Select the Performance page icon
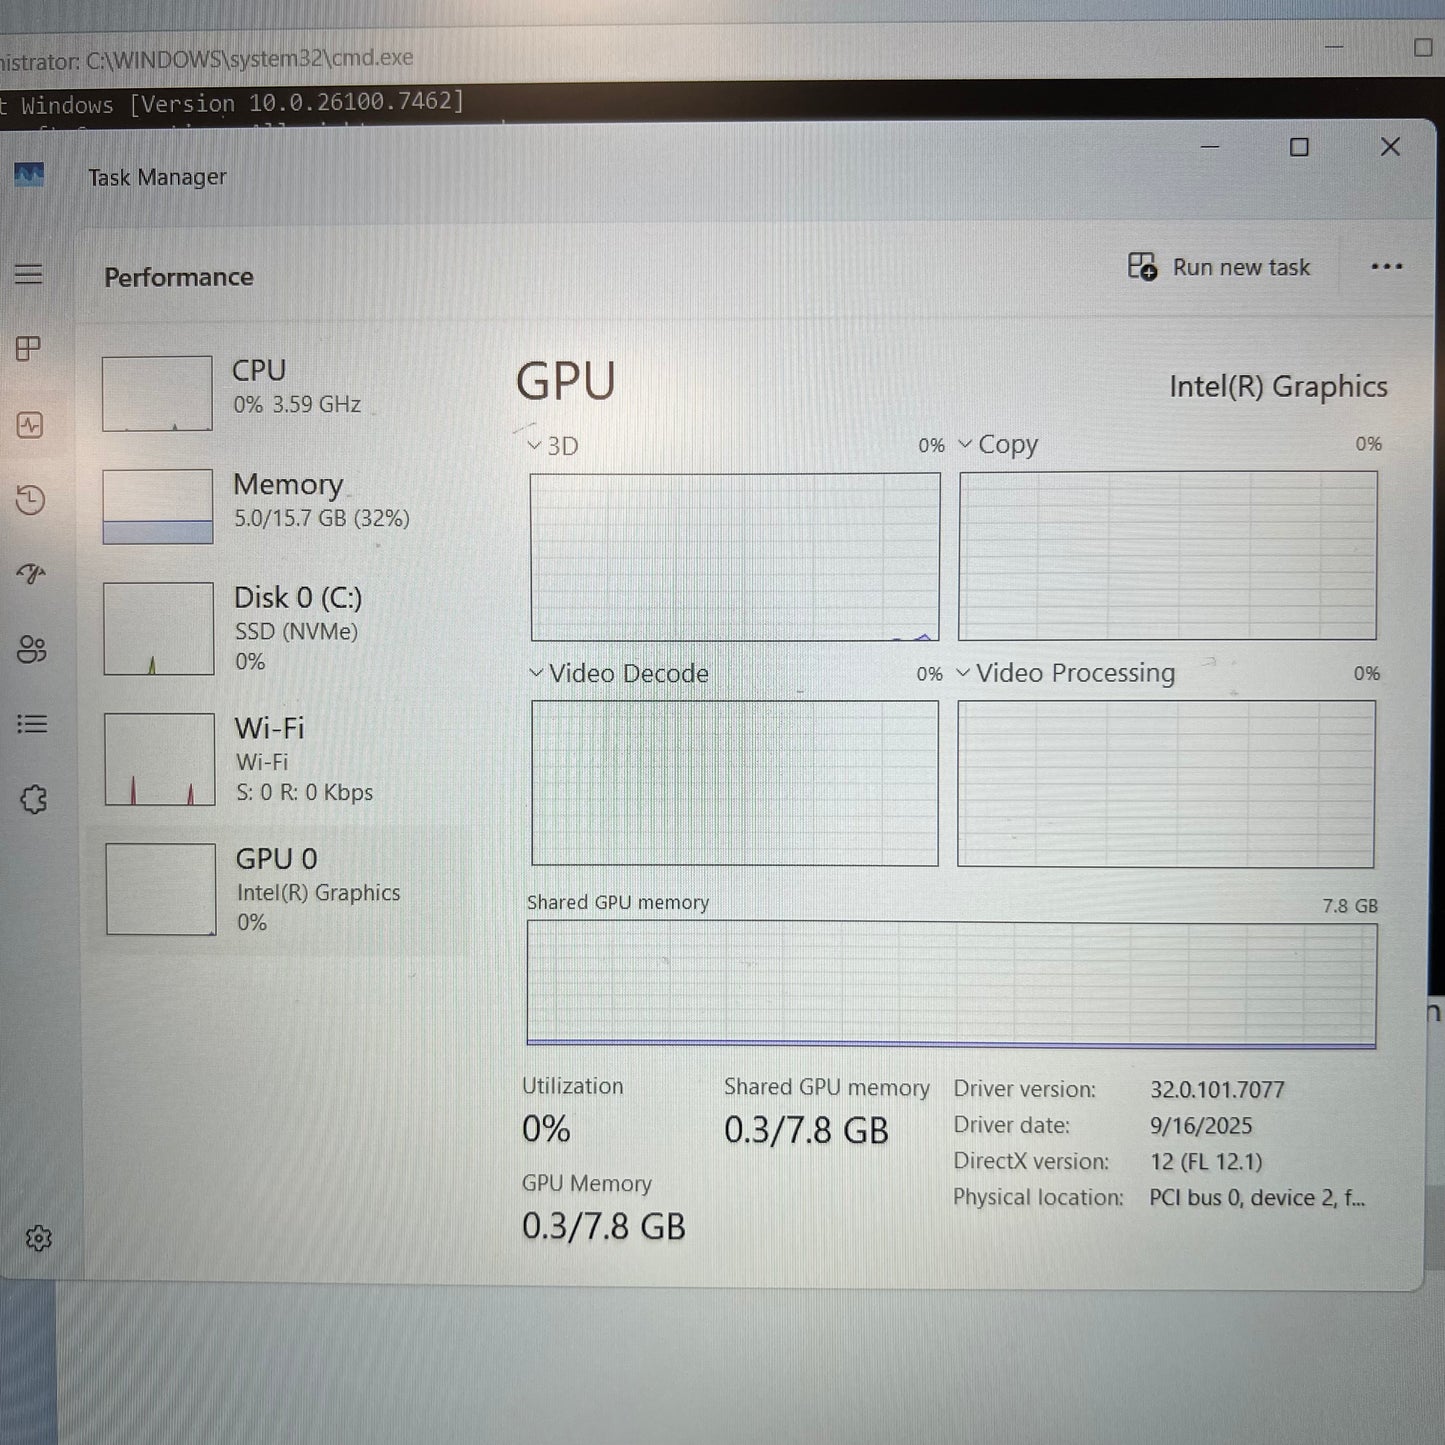Viewport: 1445px width, 1445px height. pos(30,425)
